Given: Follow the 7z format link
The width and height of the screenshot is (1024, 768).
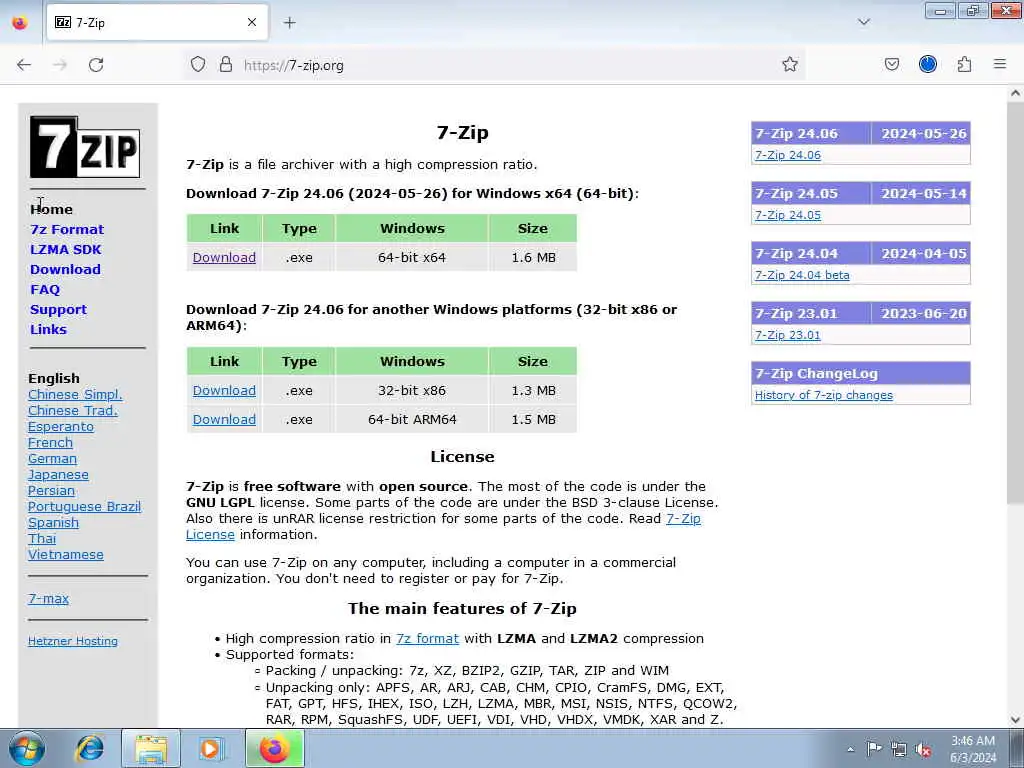Looking at the screenshot, I should pos(427,638).
